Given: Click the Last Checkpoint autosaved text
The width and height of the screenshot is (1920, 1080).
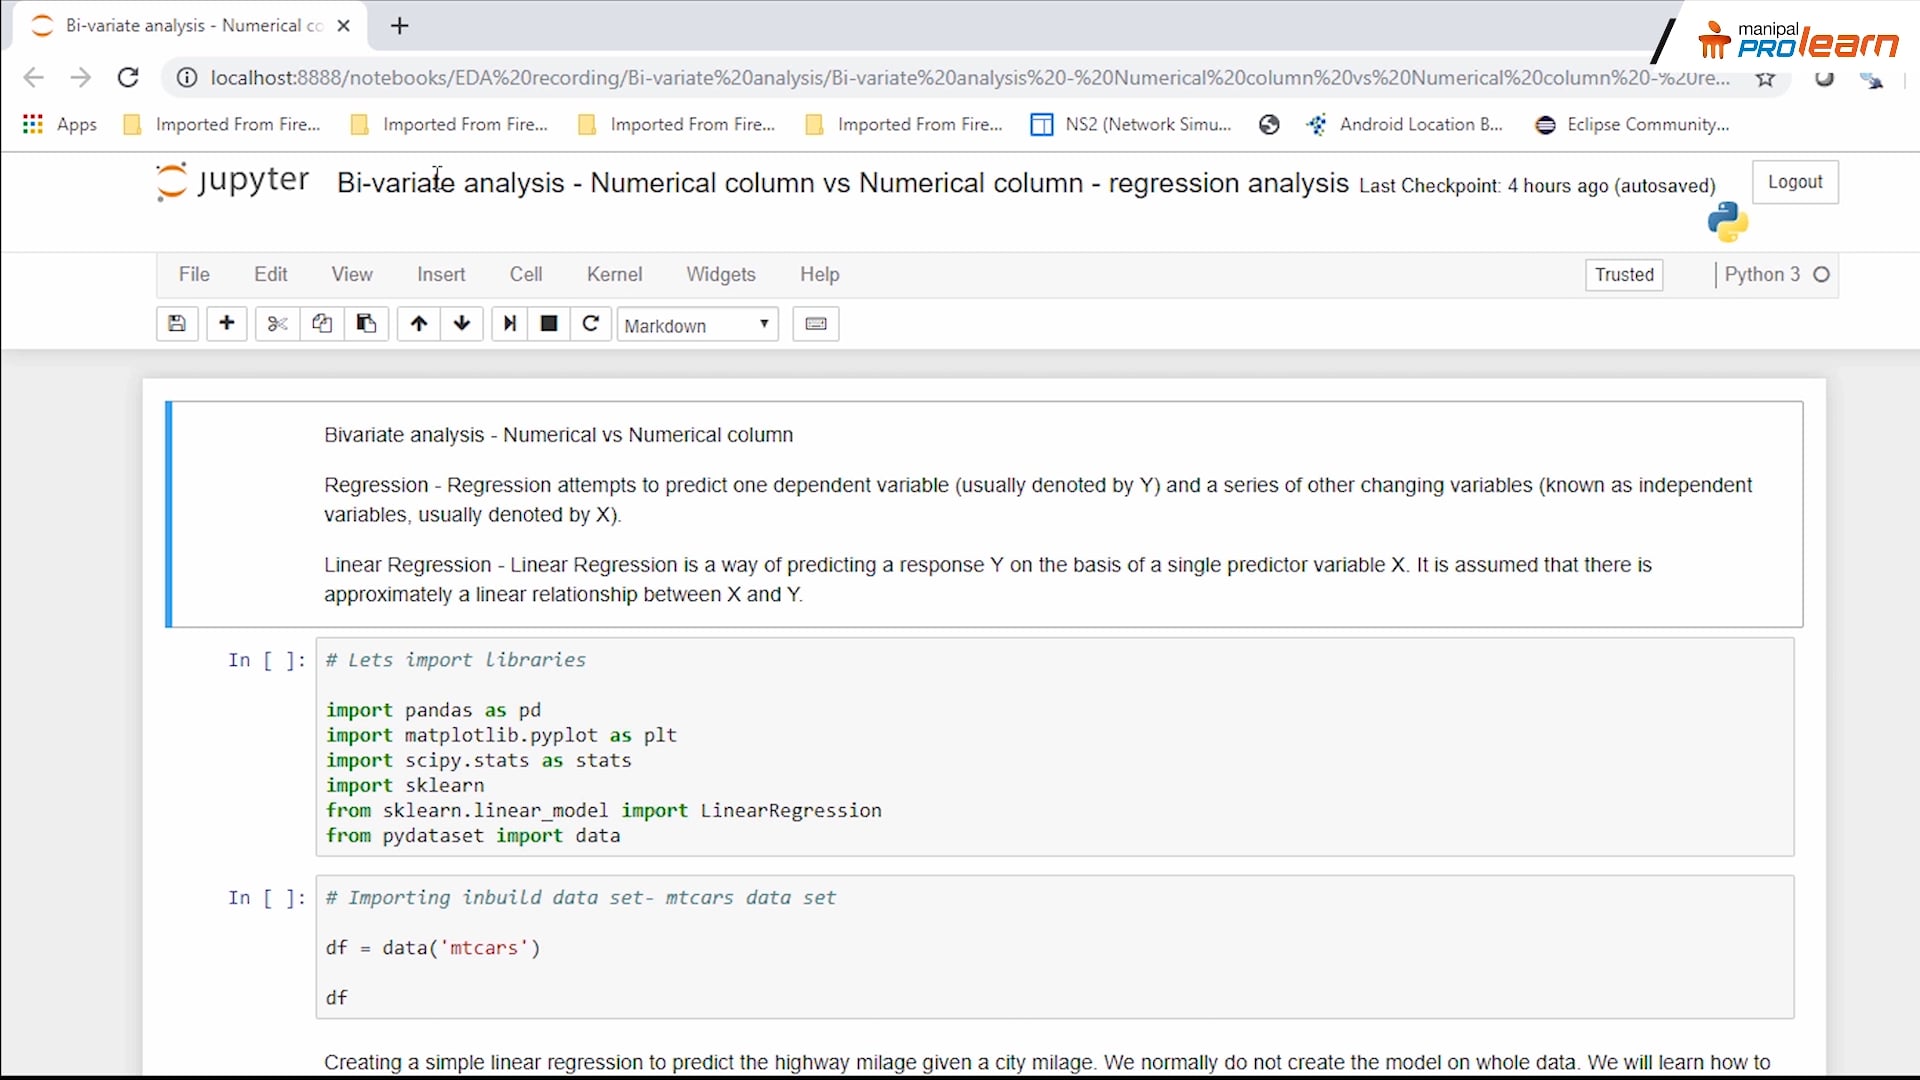Looking at the screenshot, I should click(x=1537, y=186).
